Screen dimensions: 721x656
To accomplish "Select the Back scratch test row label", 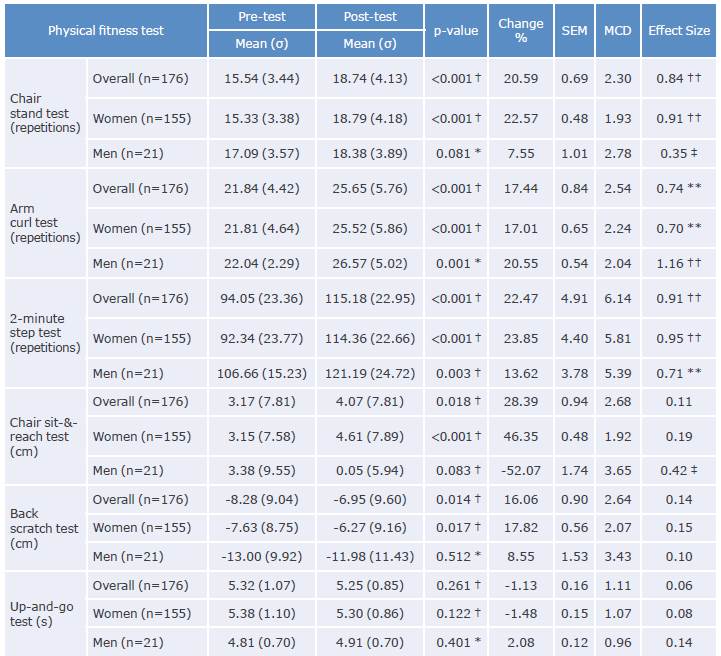I will point(44,528).
